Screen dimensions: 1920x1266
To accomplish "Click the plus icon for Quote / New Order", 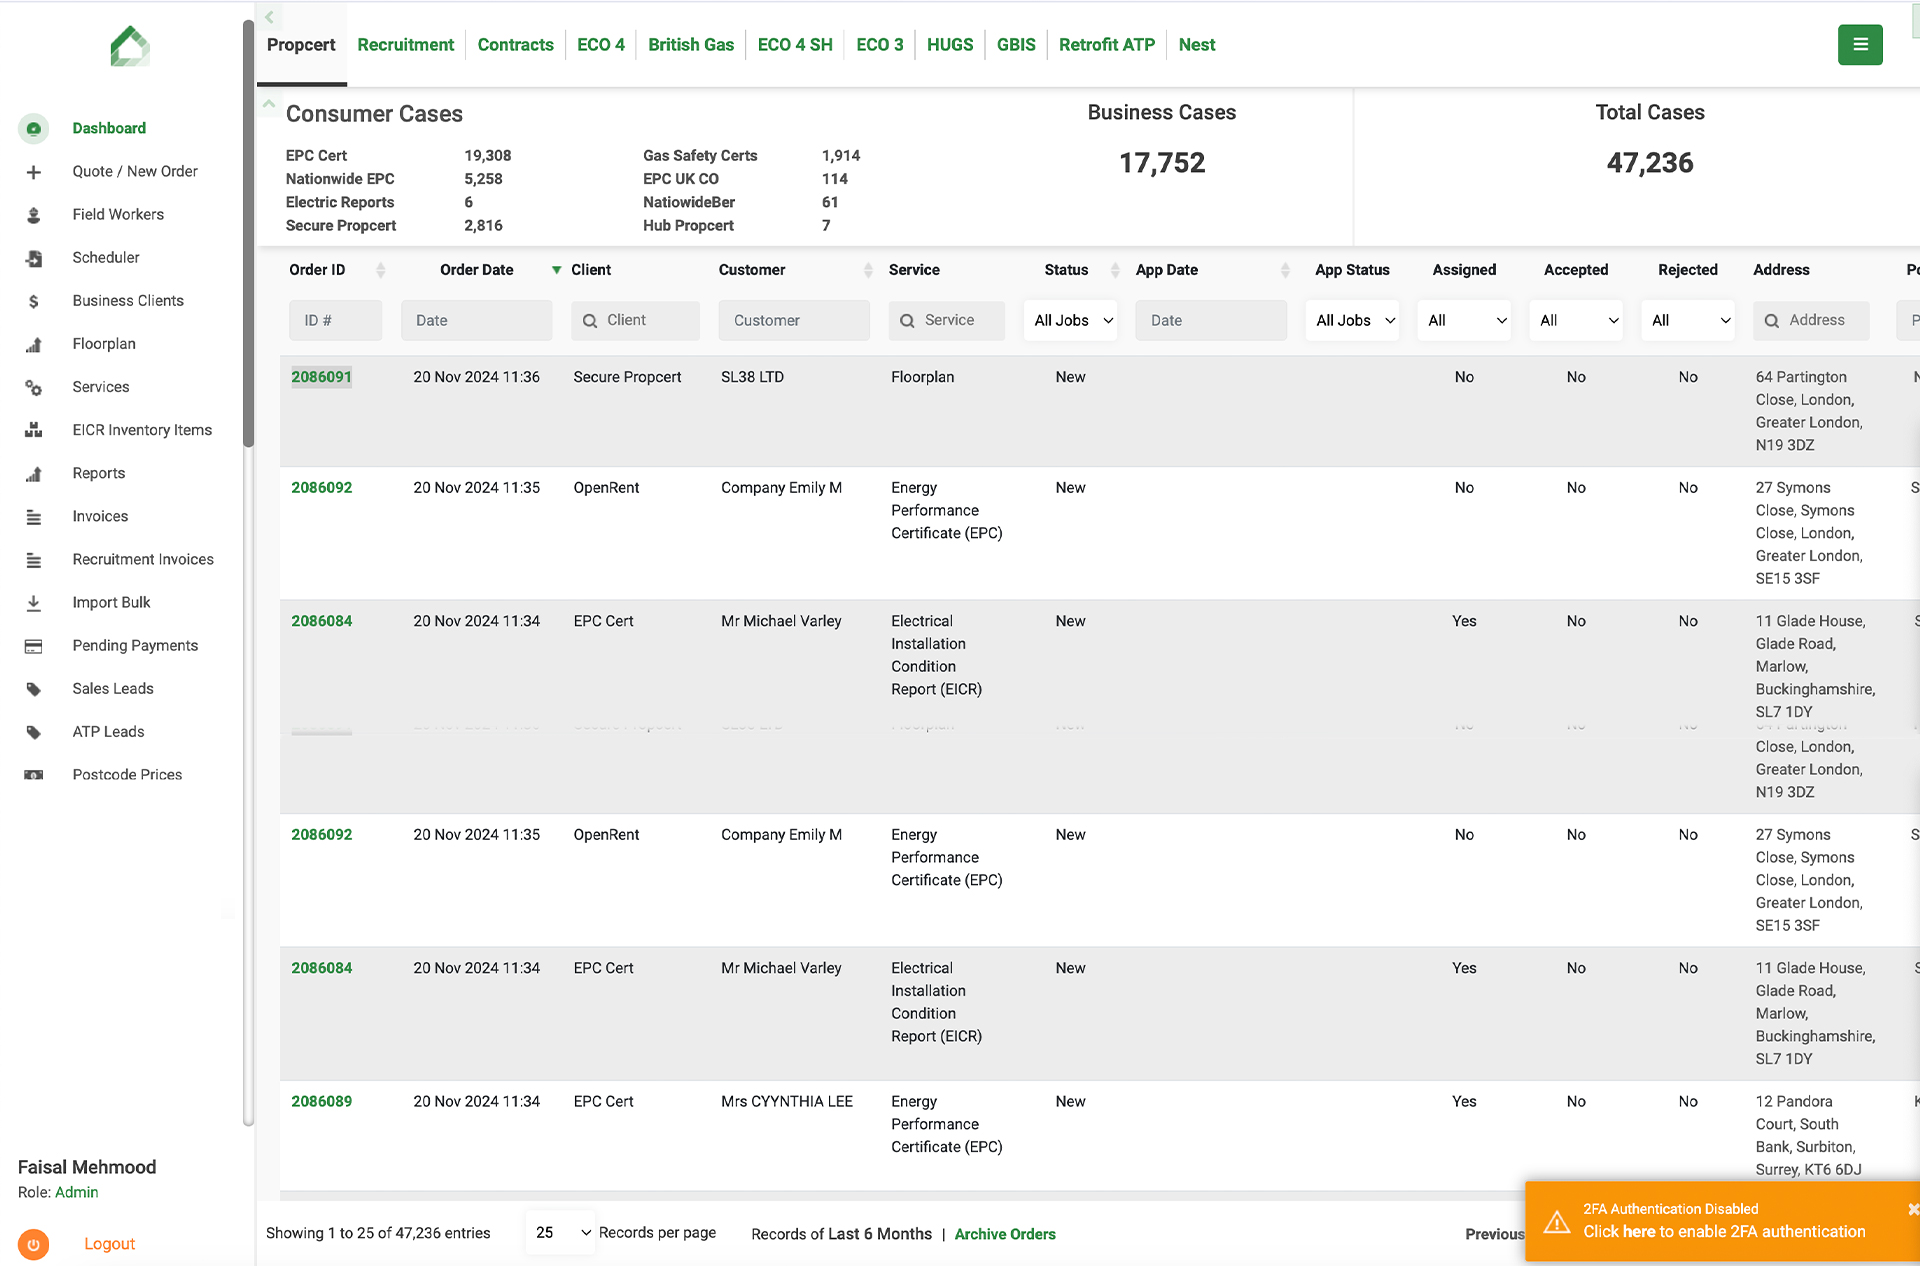I will point(33,172).
